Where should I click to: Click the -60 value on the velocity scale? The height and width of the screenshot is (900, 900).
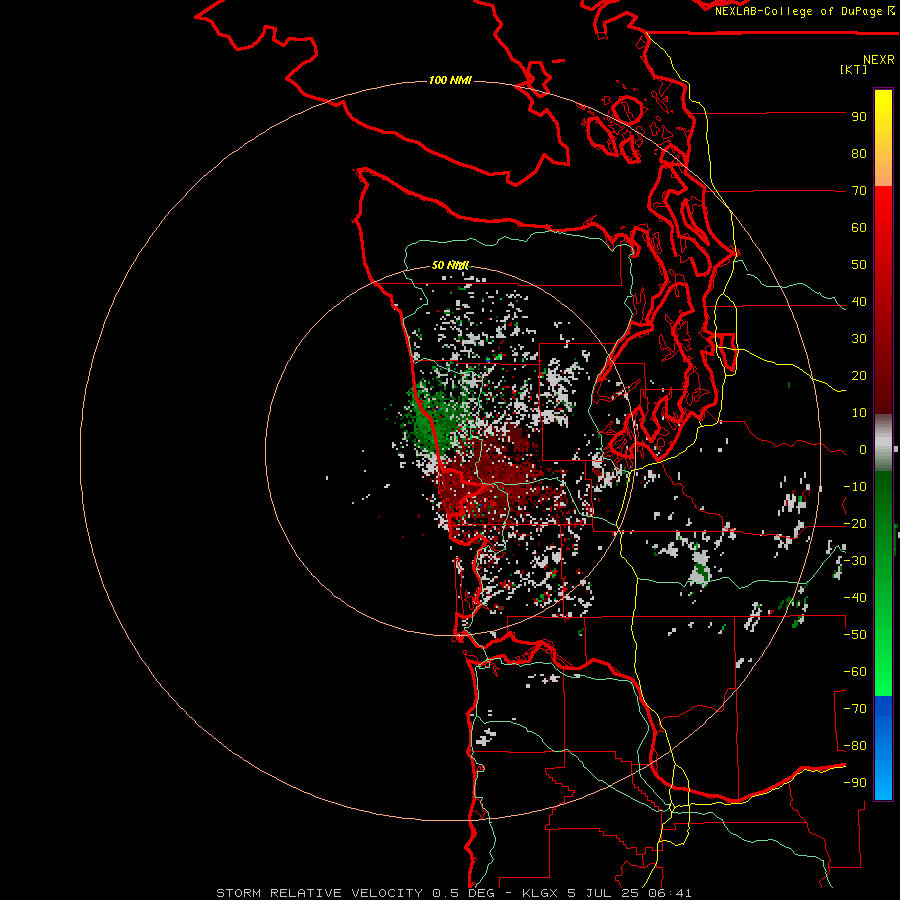click(855, 672)
